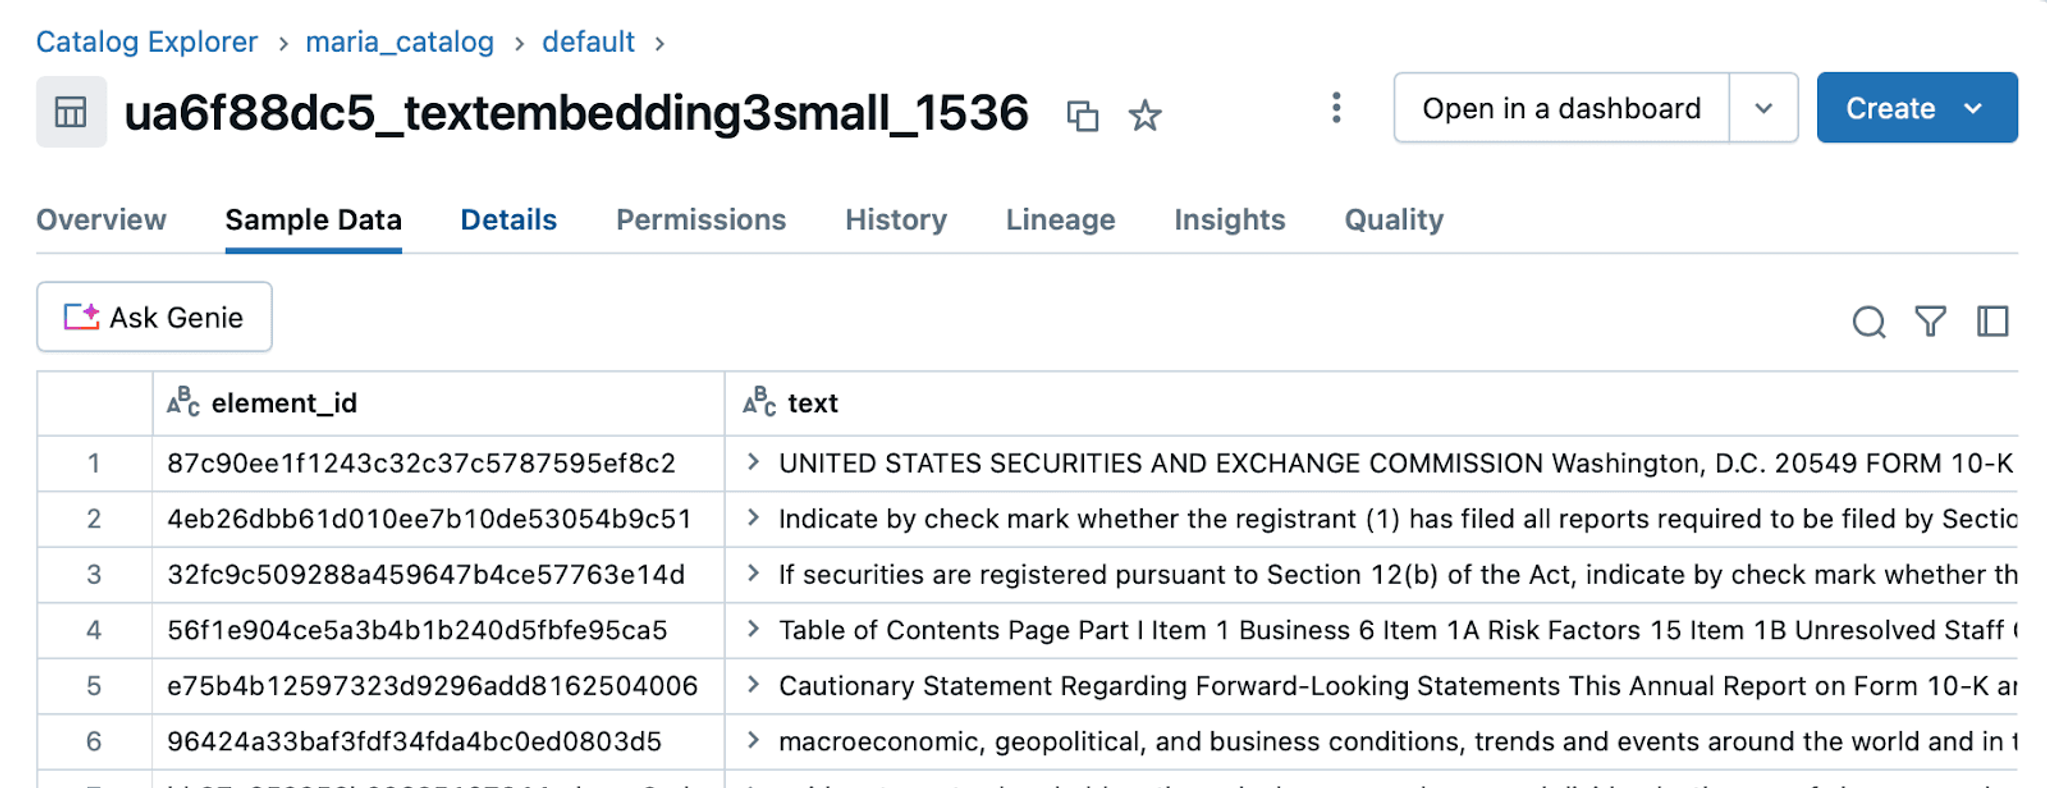Toggle the columns side panel icon

tap(1992, 321)
